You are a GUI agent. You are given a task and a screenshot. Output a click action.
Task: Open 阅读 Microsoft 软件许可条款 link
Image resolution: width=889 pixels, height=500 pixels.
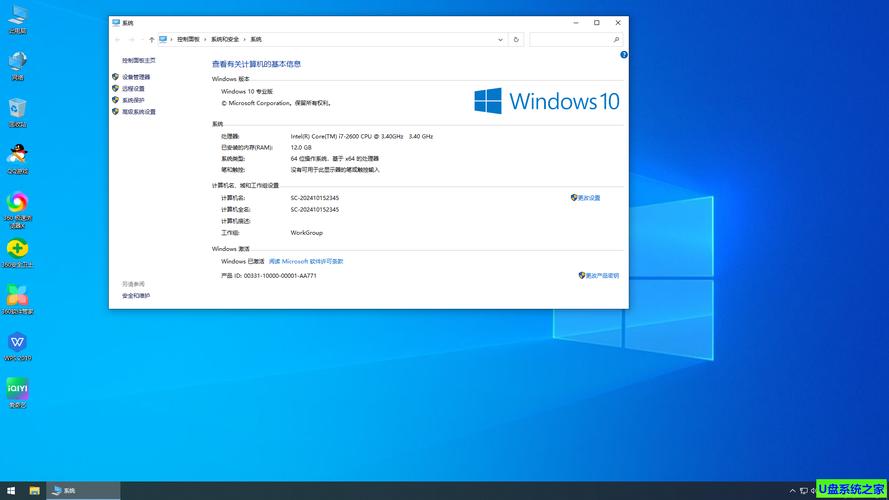click(306, 261)
